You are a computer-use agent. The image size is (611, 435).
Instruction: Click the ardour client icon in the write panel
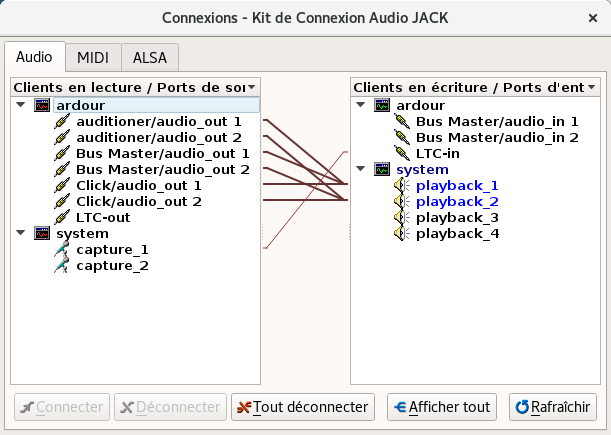(382, 105)
